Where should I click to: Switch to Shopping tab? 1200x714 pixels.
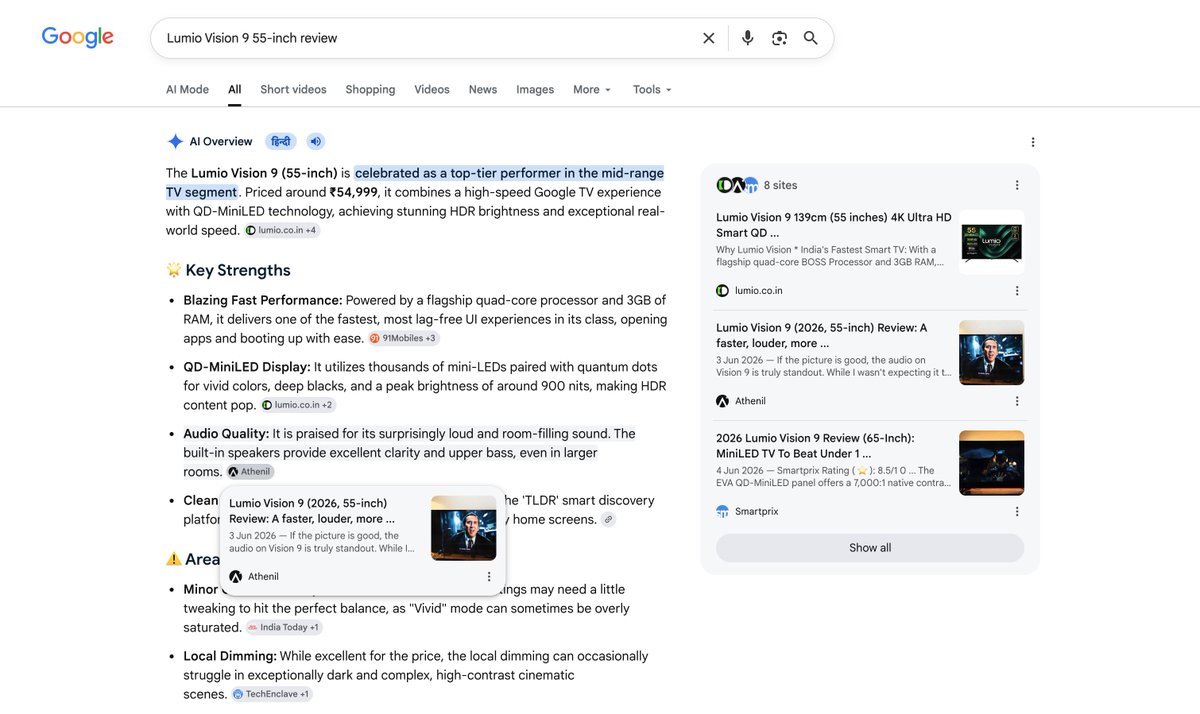point(370,89)
